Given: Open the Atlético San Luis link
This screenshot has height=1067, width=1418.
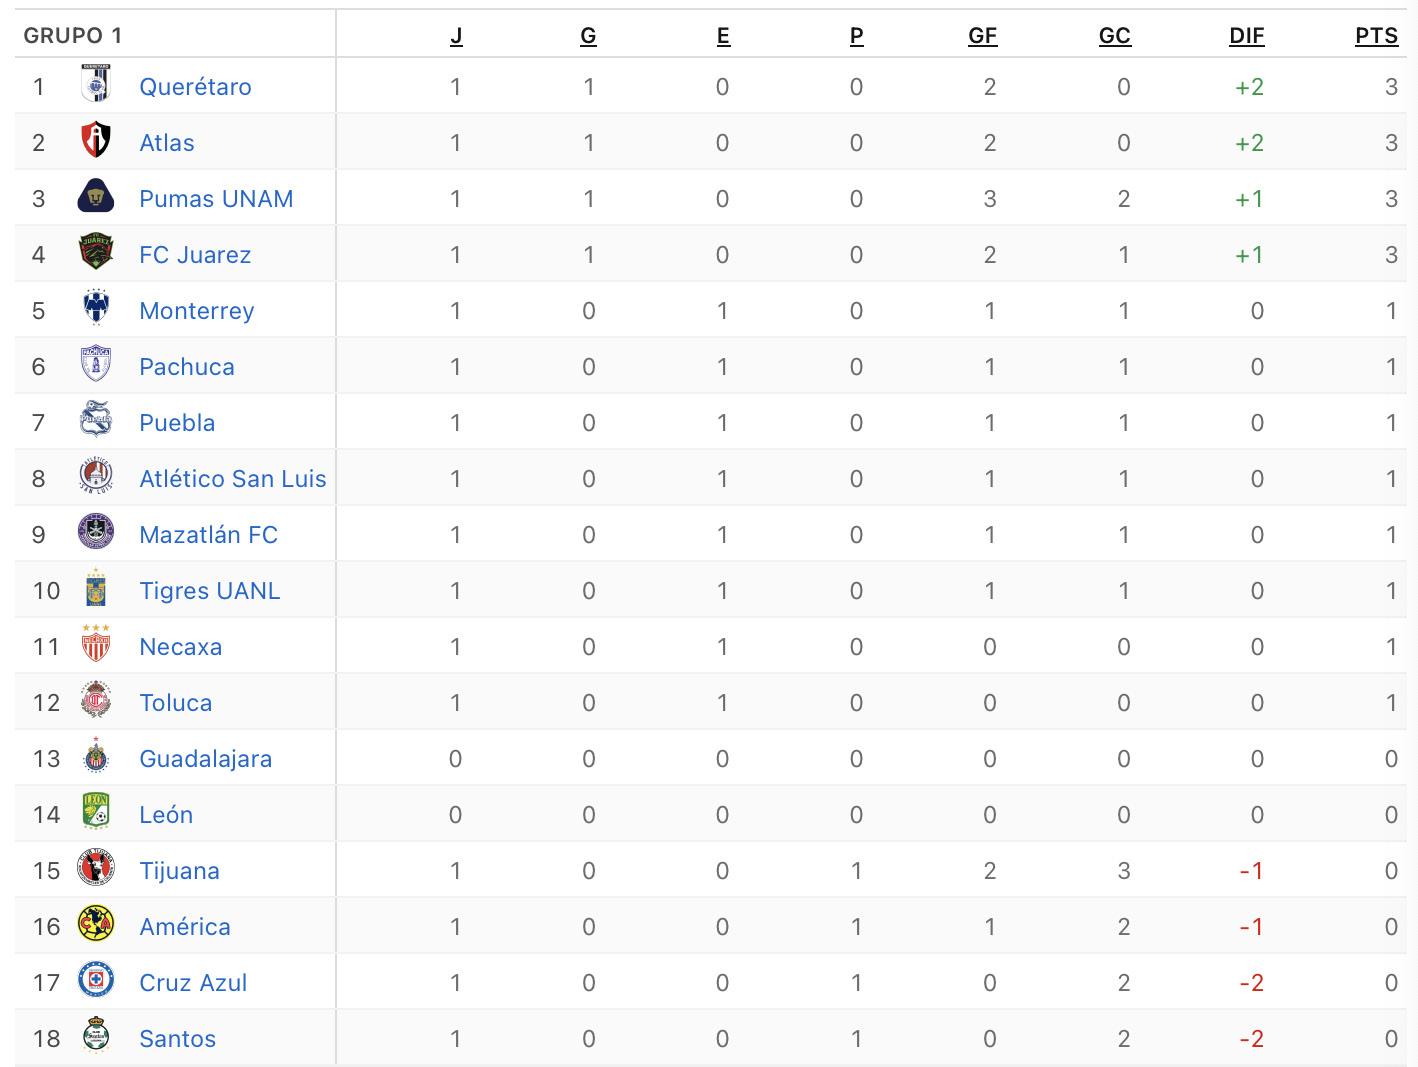Looking at the screenshot, I should coord(232,478).
